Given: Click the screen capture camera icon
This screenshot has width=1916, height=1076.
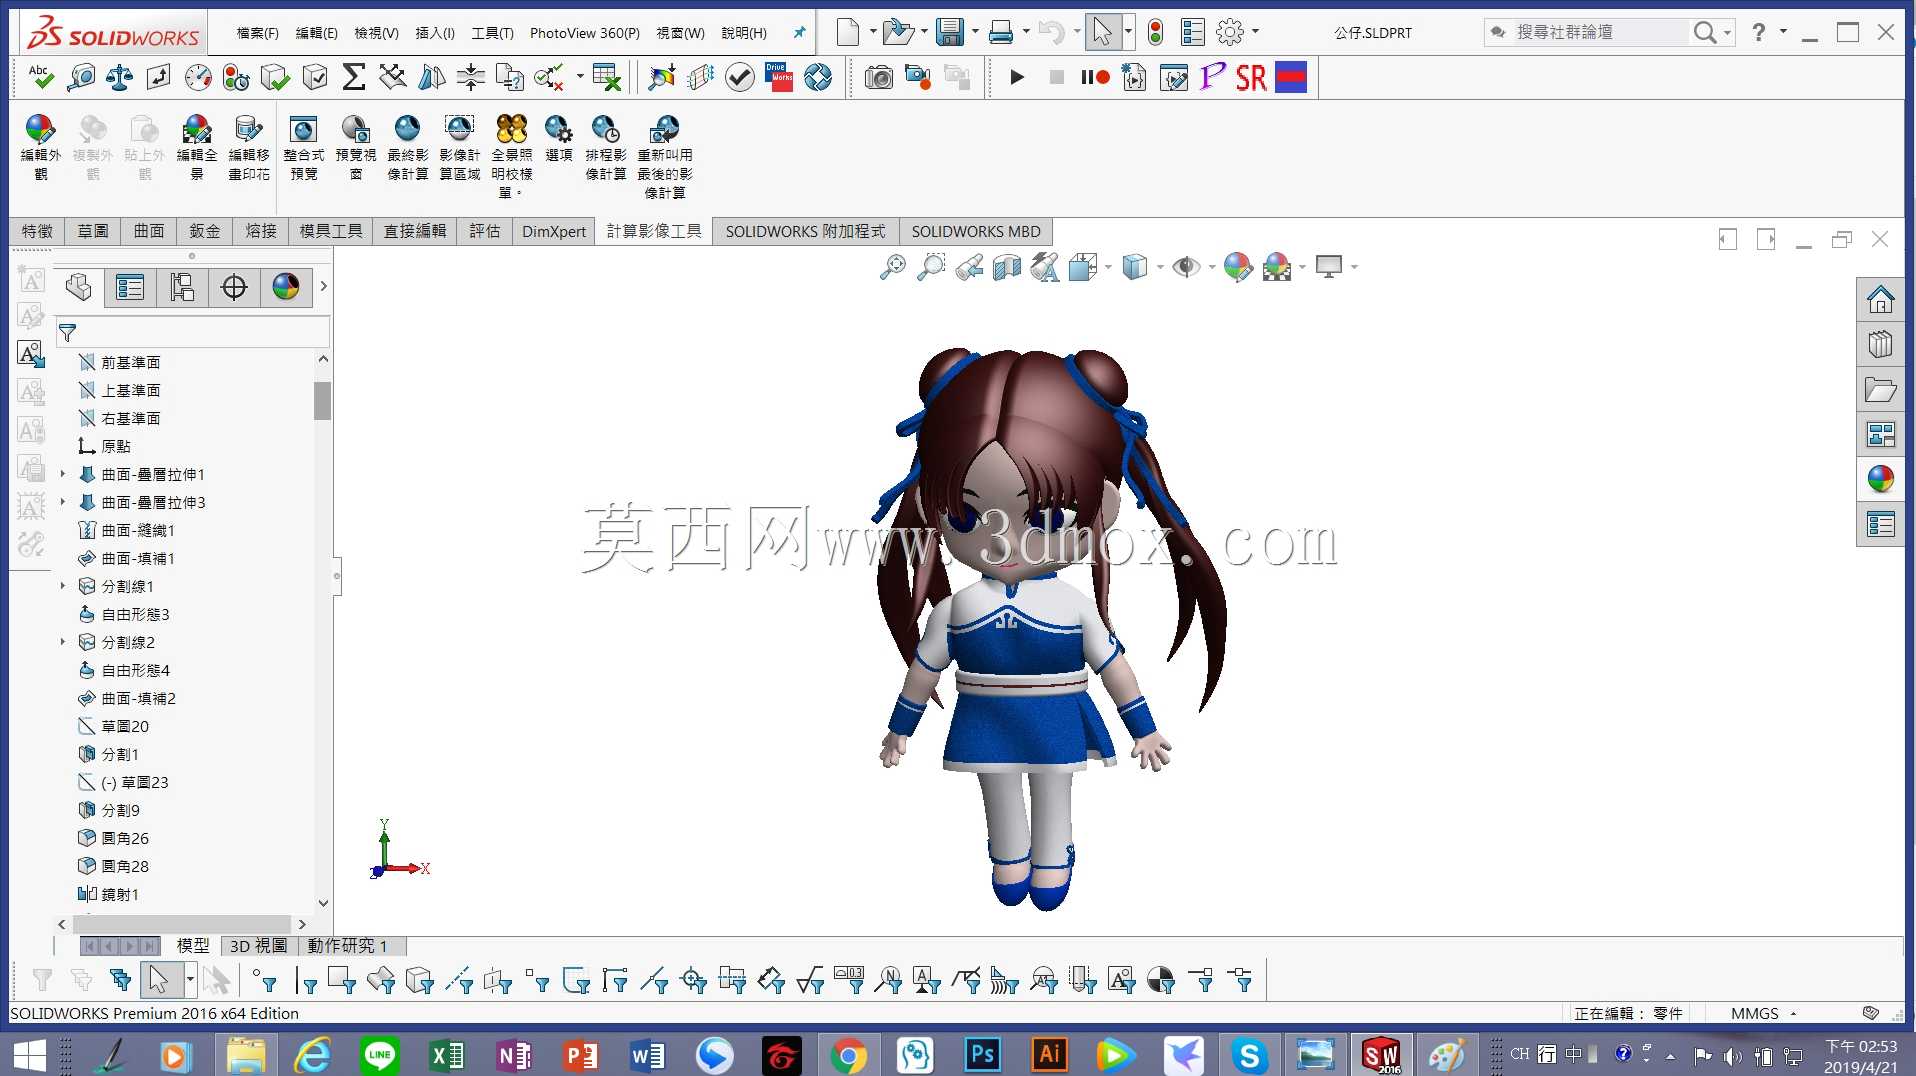Looking at the screenshot, I should coord(878,77).
